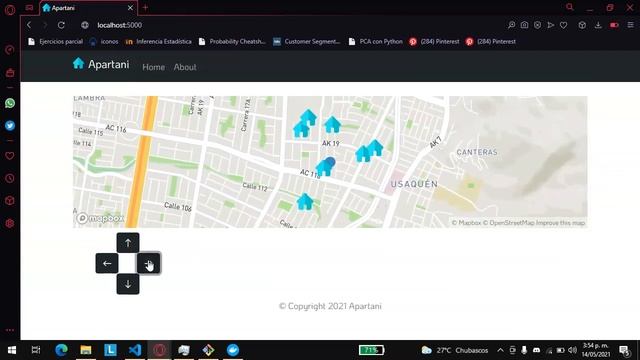The height and width of the screenshot is (360, 640).
Task: Select the Apartani browser tab
Action: pyautogui.click(x=88, y=8)
